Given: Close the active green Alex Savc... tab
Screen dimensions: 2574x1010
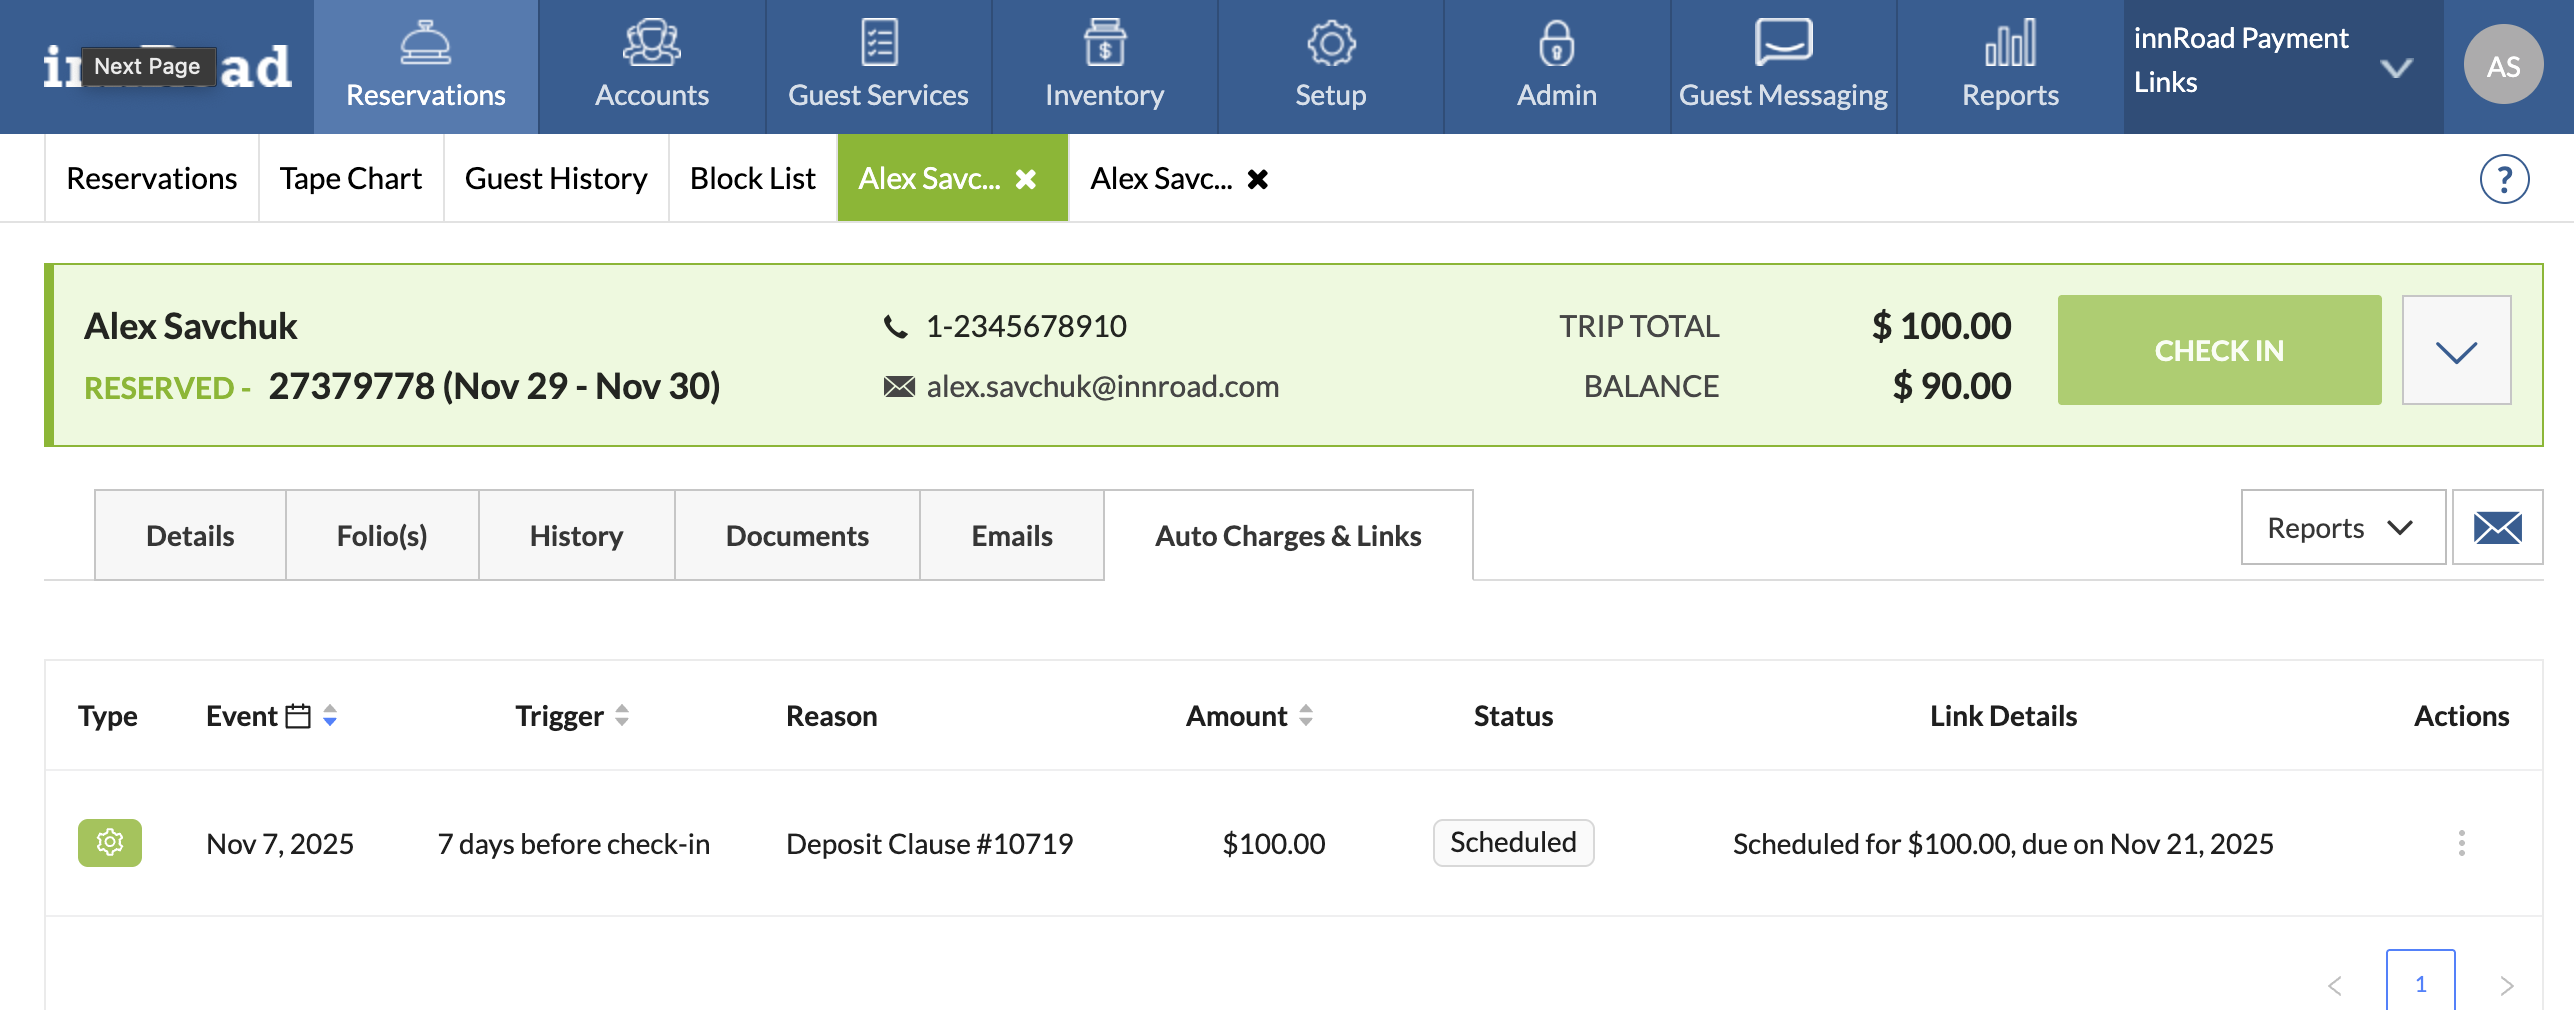Looking at the screenshot, I should pos(1026,179).
